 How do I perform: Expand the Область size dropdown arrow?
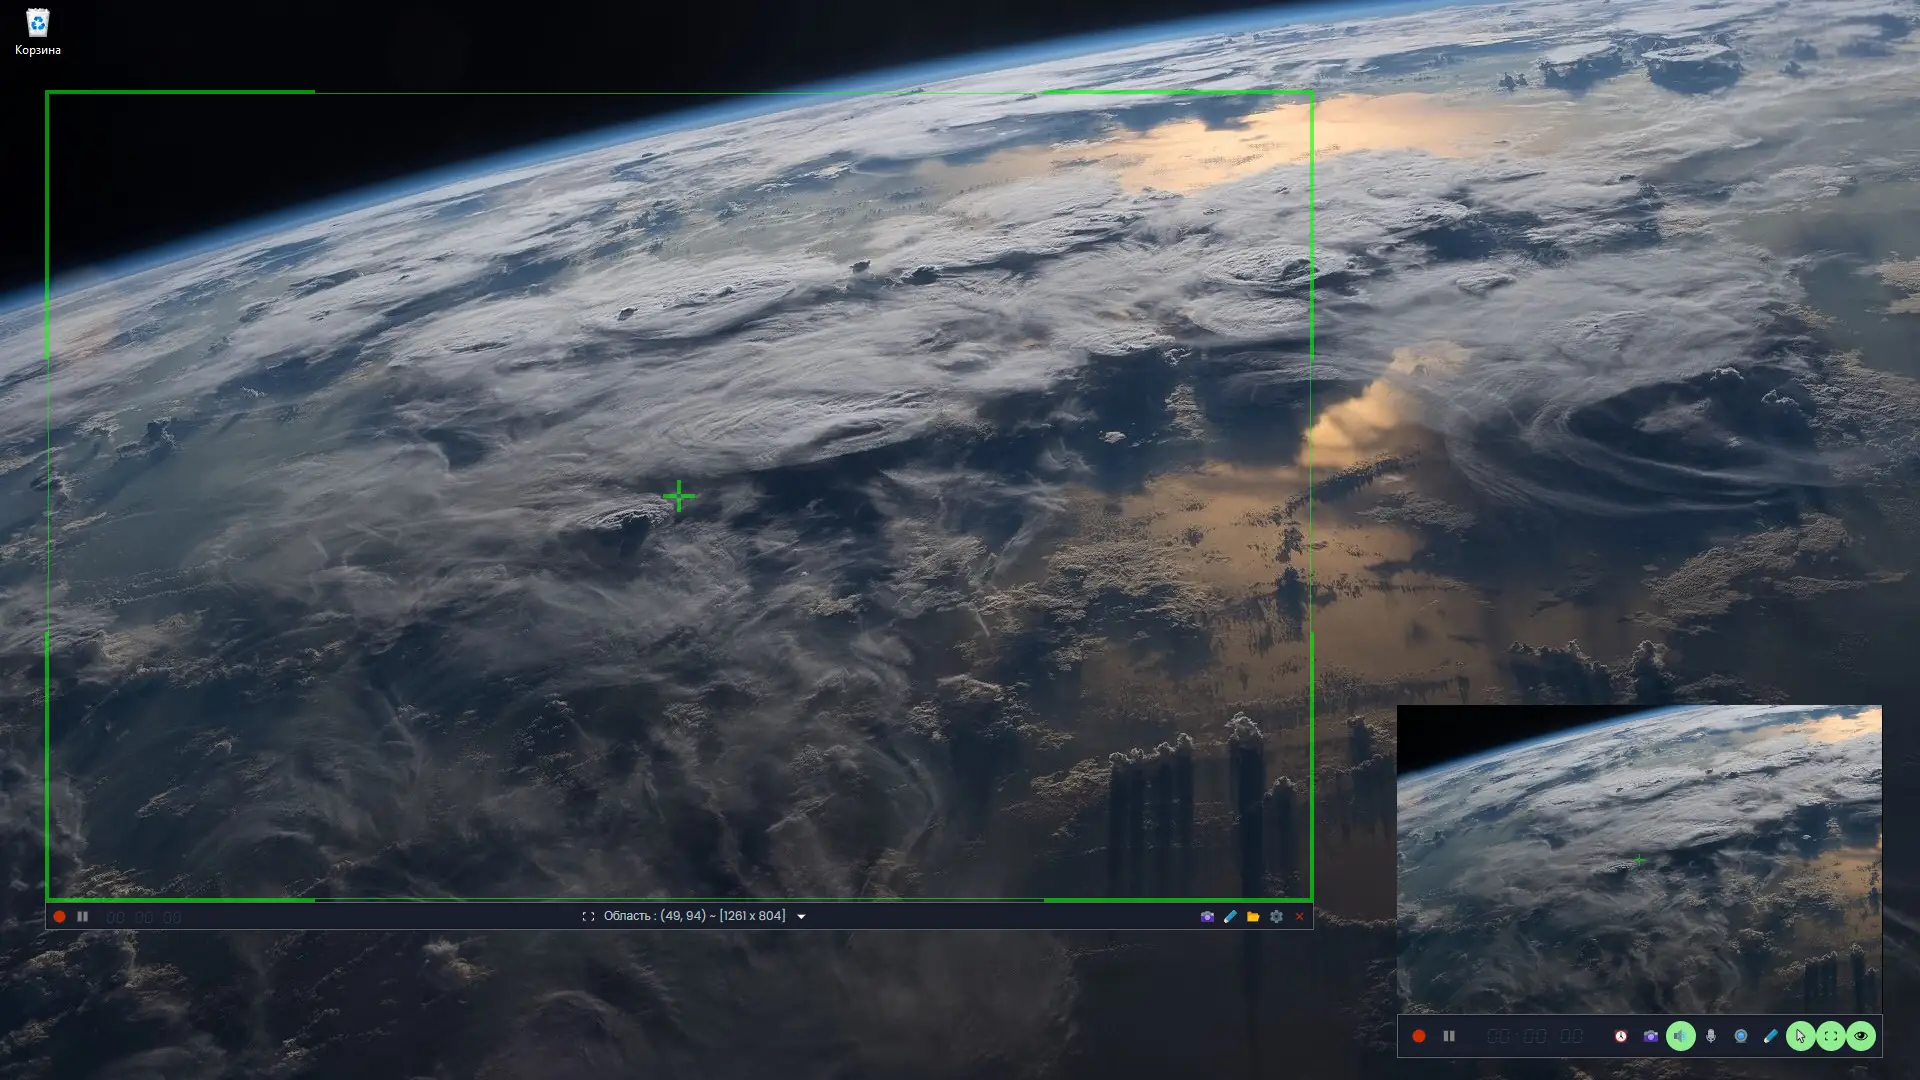coord(801,916)
